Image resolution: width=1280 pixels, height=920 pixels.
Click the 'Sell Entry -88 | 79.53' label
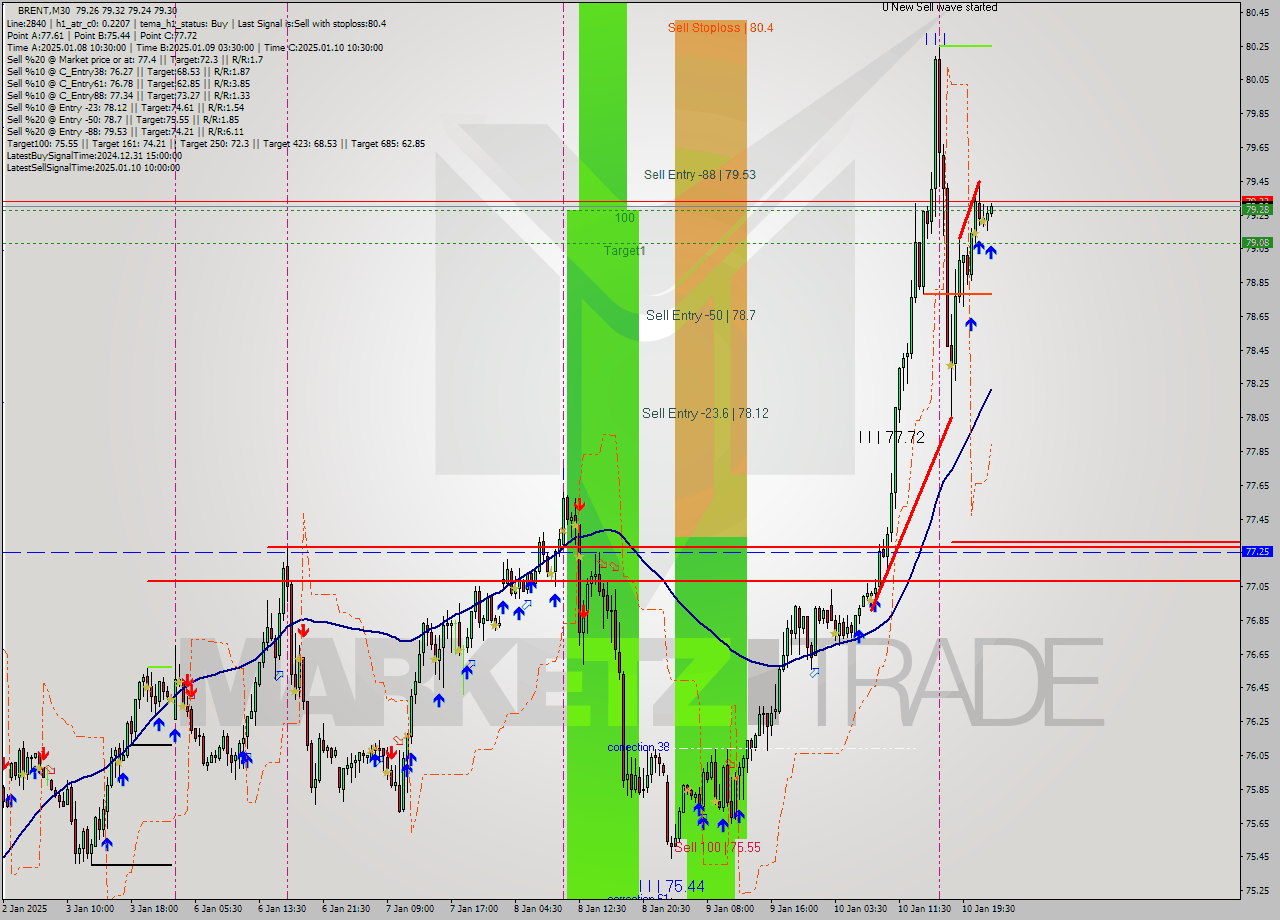699,175
